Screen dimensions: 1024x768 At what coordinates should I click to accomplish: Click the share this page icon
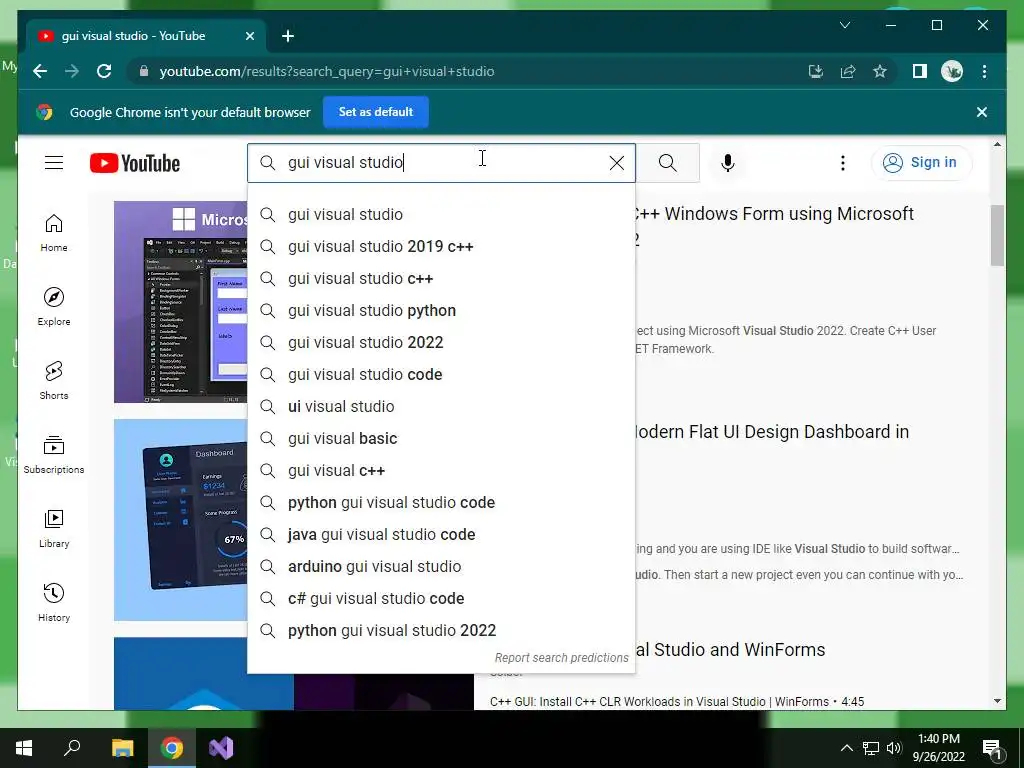click(x=848, y=71)
